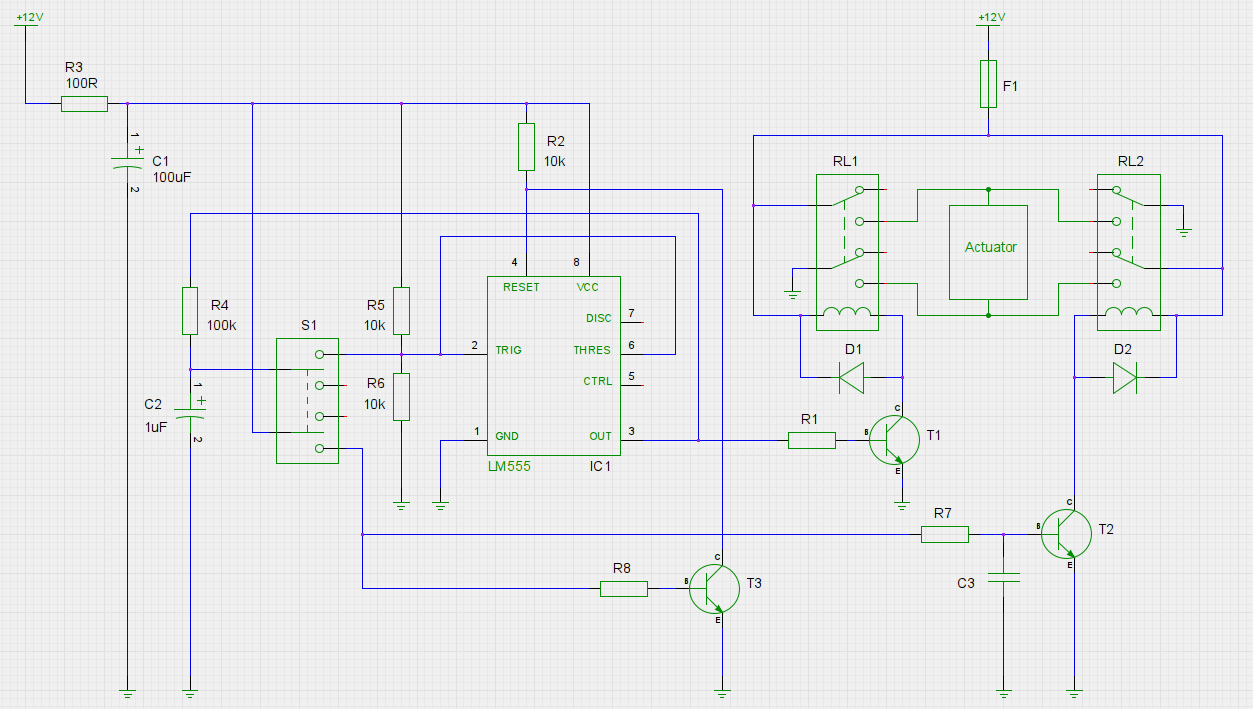Click the S1 designator label
The height and width of the screenshot is (709, 1253).
[309, 325]
